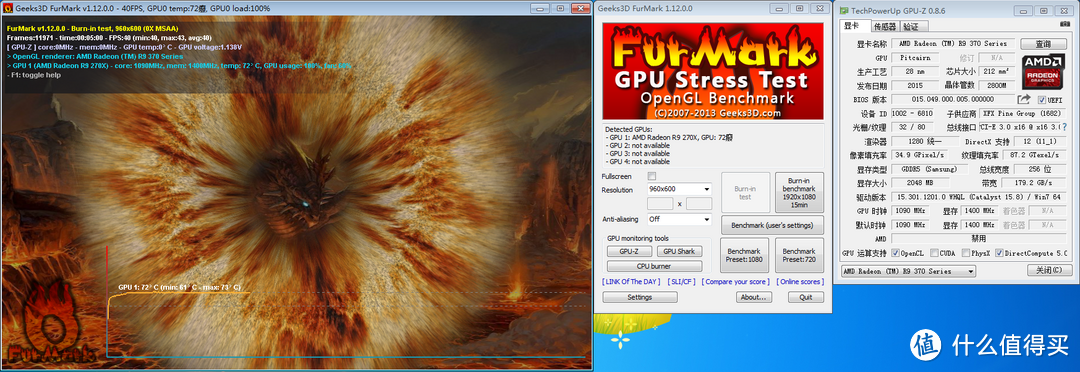Image resolution: width=1080 pixels, height=372 pixels.
Task: Launch GPU-Z from monitoring tools
Action: point(629,251)
